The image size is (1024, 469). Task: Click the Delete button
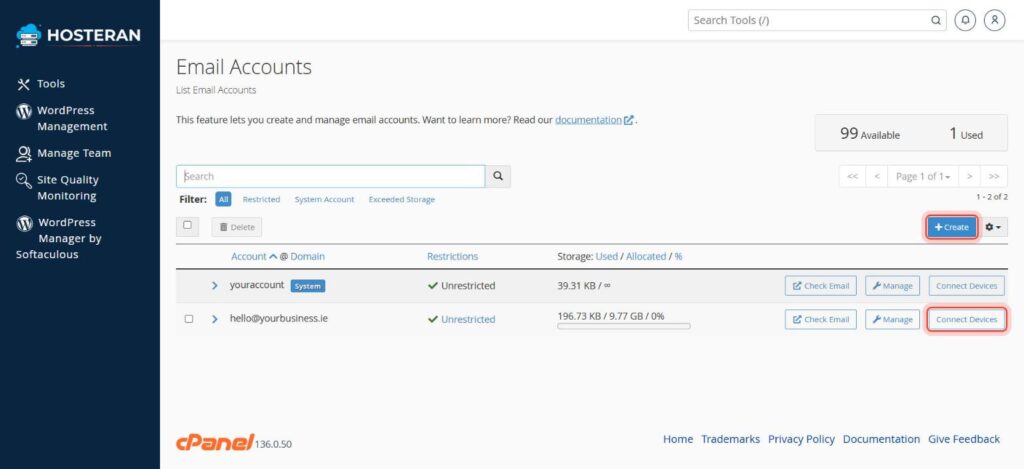[236, 227]
